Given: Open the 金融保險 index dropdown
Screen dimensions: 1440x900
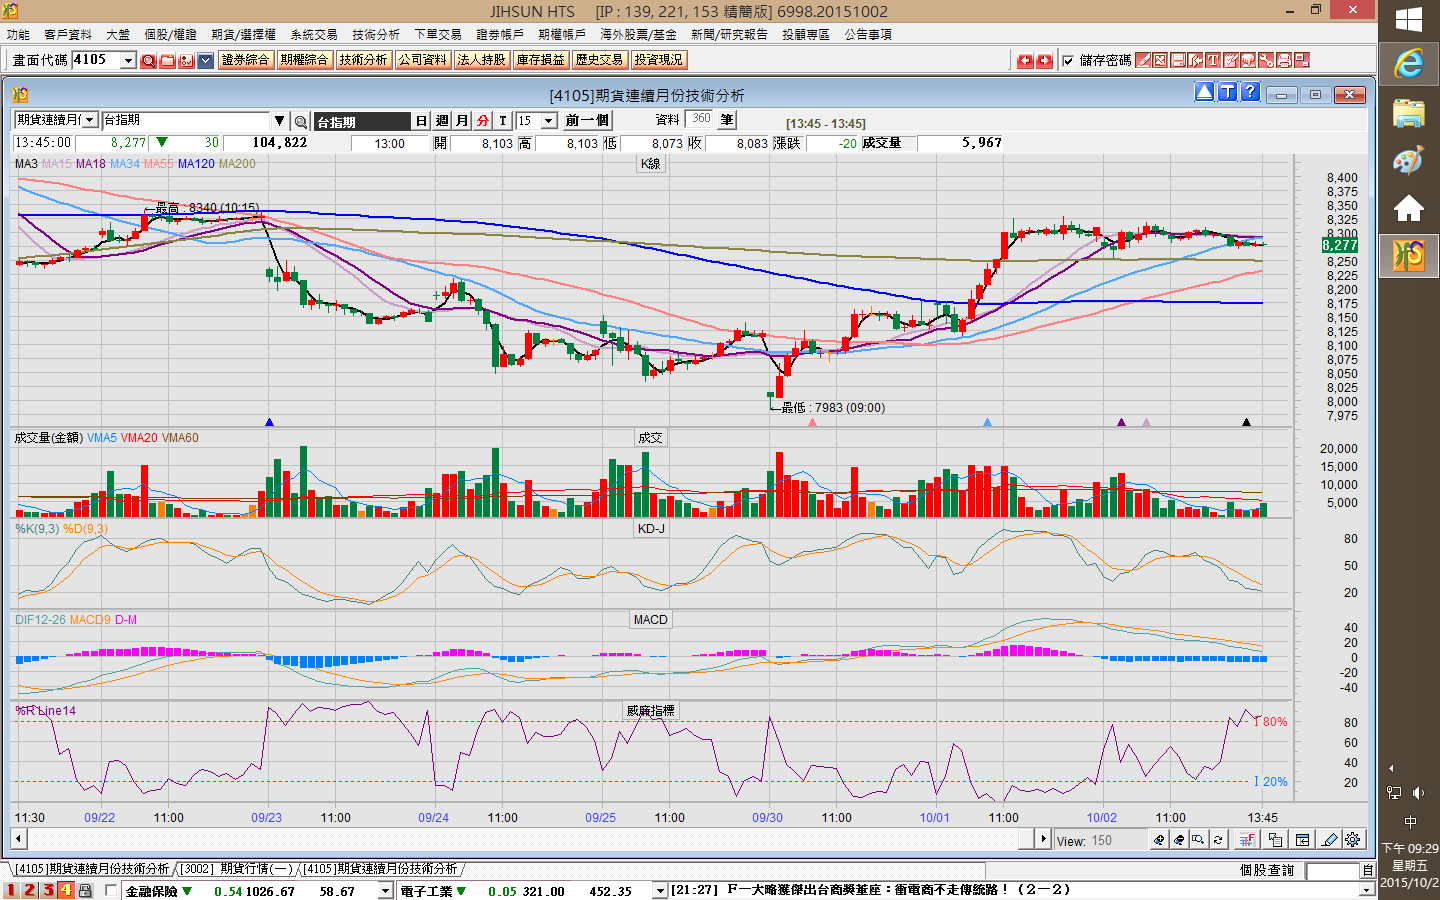Looking at the screenshot, I should coord(385,891).
